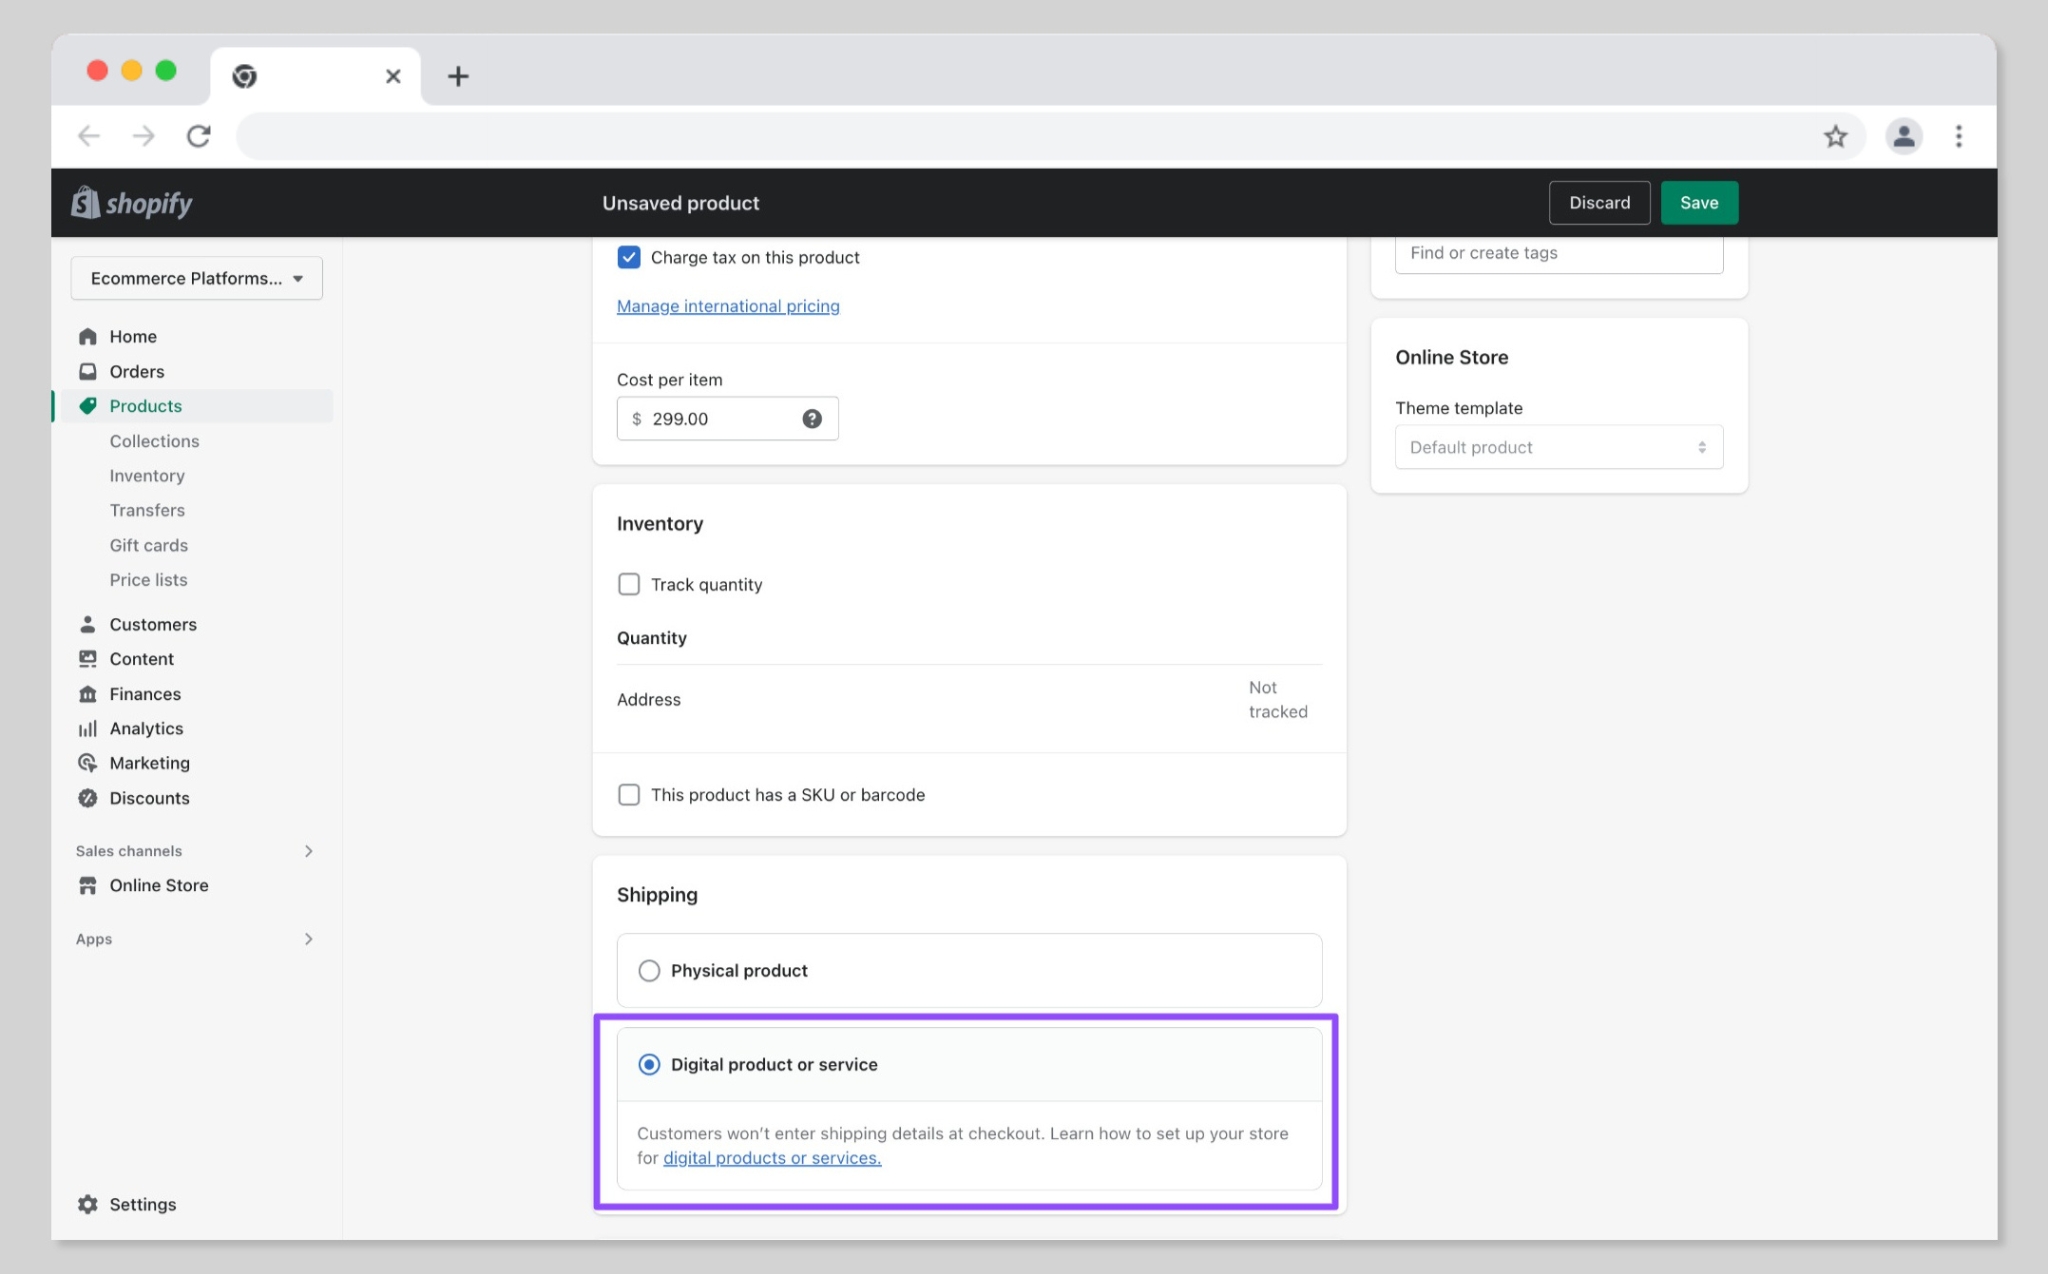The height and width of the screenshot is (1274, 2048).
Task: Open the Analytics section
Action: [146, 728]
